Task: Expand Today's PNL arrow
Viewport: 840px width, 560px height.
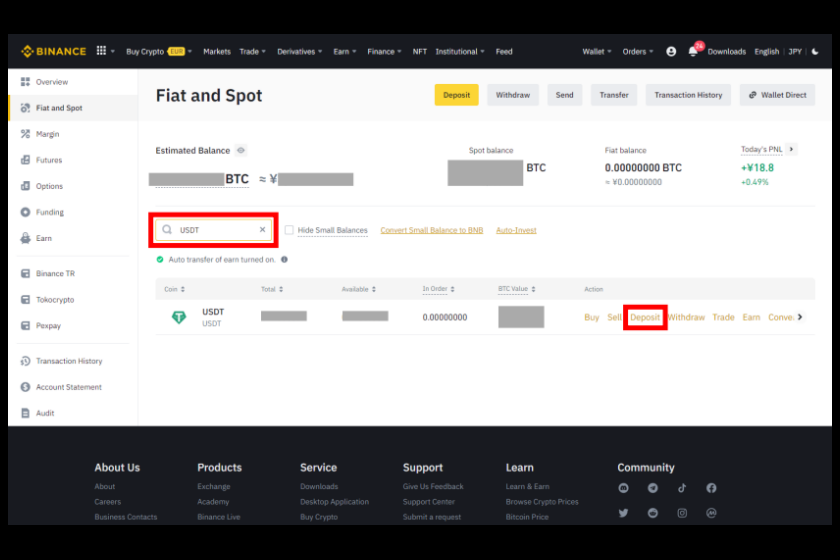Action: pyautogui.click(x=791, y=149)
